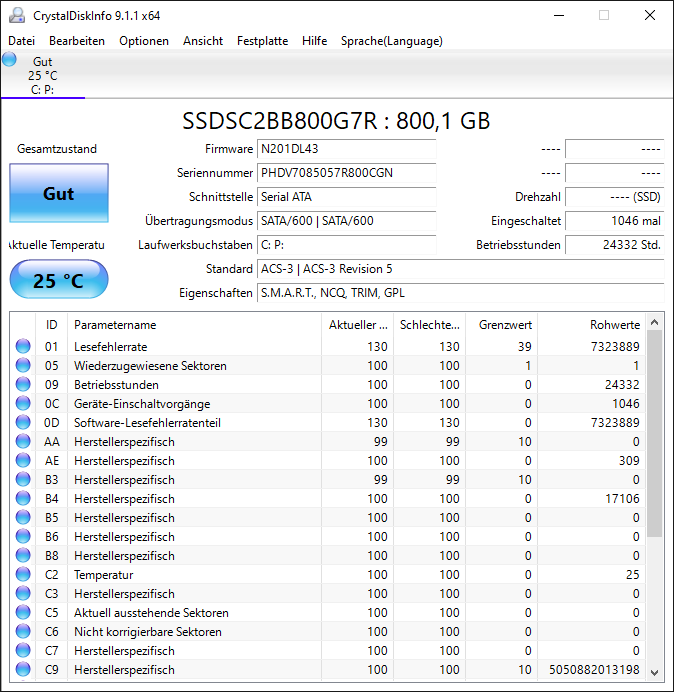Click the Laufwerksbuchstaben C: P: field
The height and width of the screenshot is (692, 674).
point(346,244)
